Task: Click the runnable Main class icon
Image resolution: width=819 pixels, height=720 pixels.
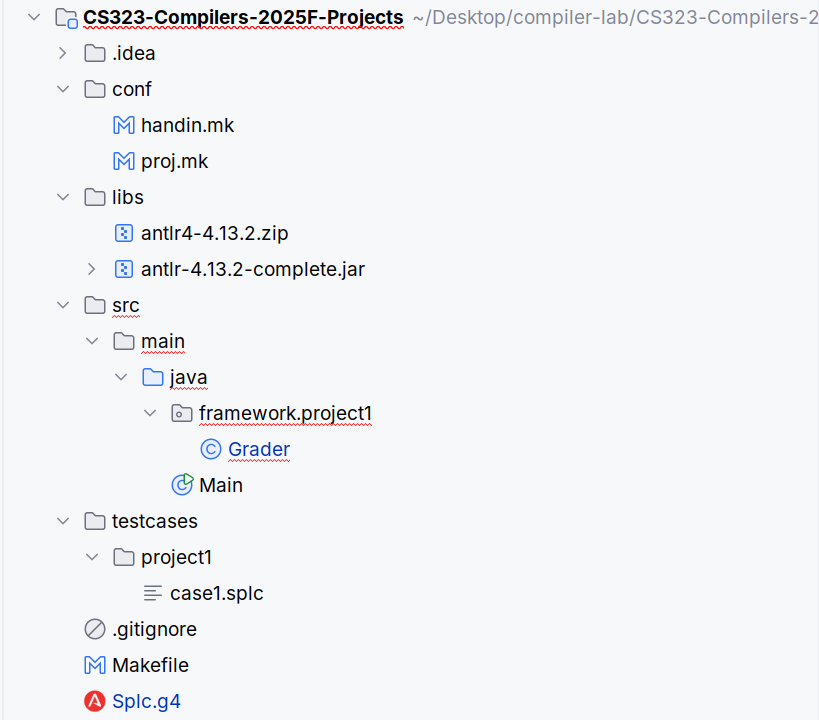Action: click(182, 485)
